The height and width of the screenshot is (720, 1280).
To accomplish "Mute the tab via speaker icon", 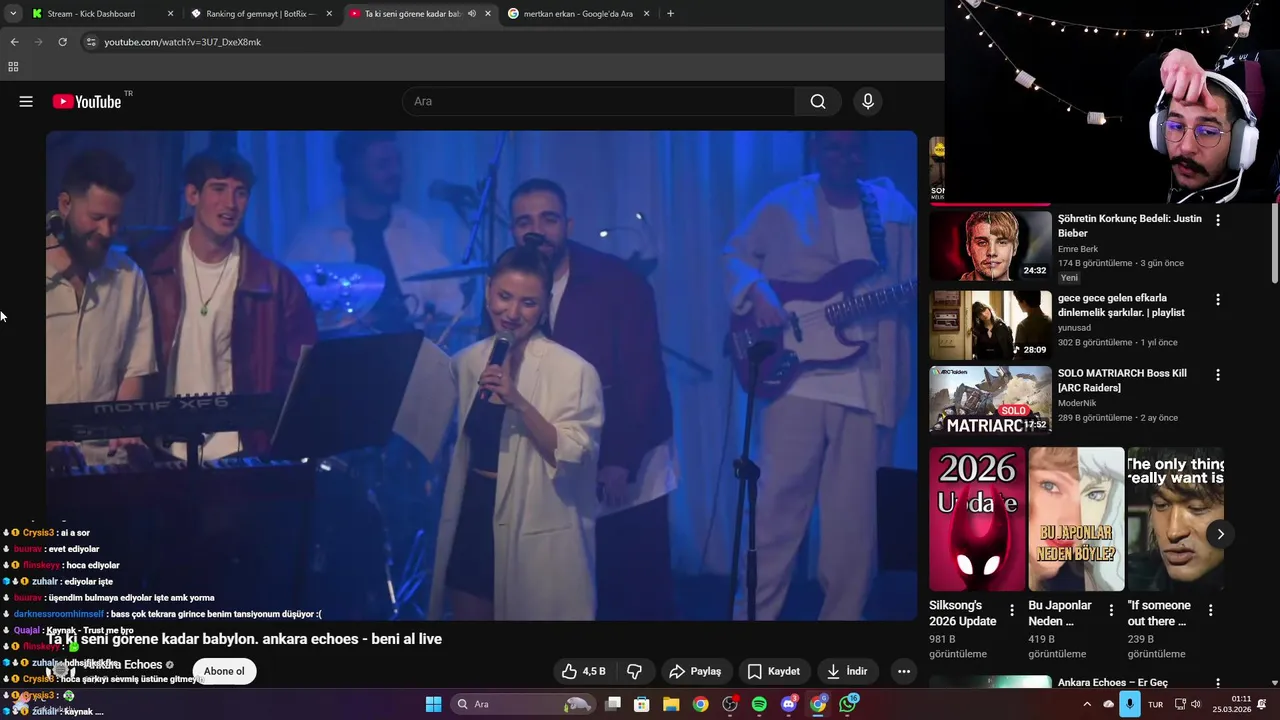I will (472, 14).
